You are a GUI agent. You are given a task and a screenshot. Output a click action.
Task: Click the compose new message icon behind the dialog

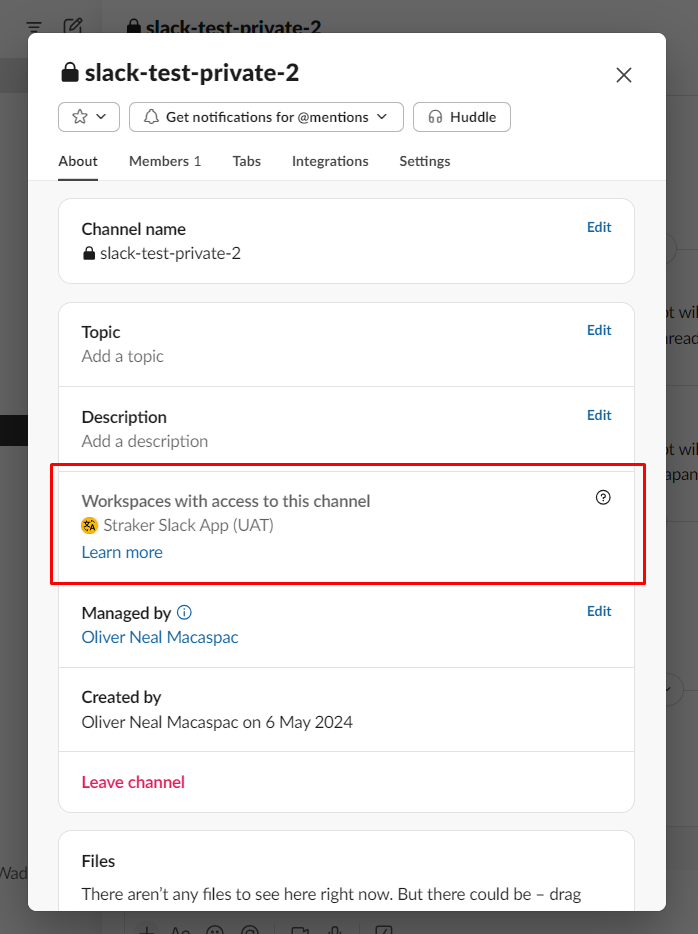click(x=73, y=27)
